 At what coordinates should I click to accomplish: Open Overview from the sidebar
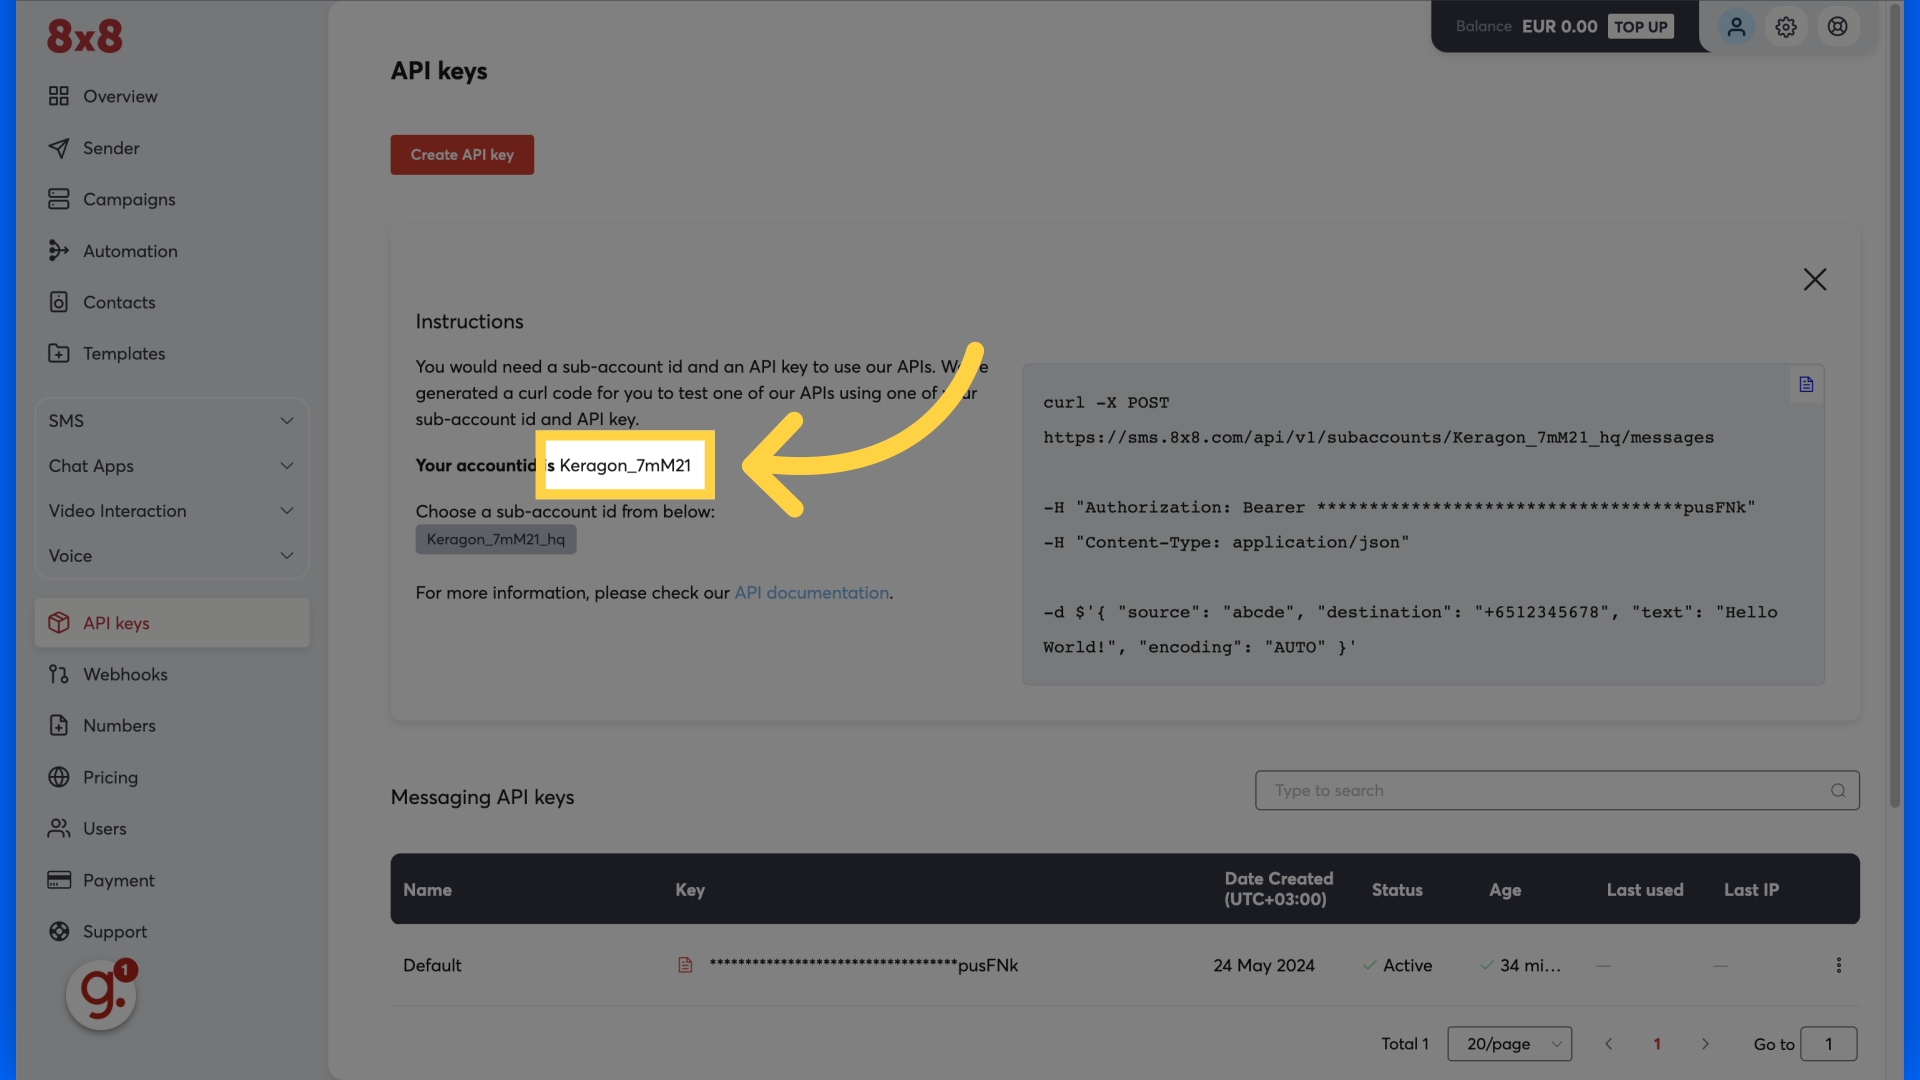click(120, 96)
